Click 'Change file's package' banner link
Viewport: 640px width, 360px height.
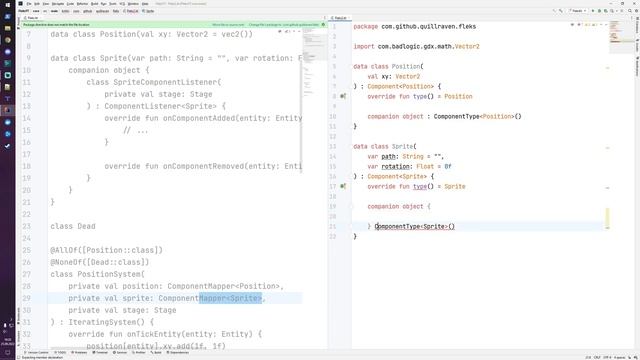point(284,25)
